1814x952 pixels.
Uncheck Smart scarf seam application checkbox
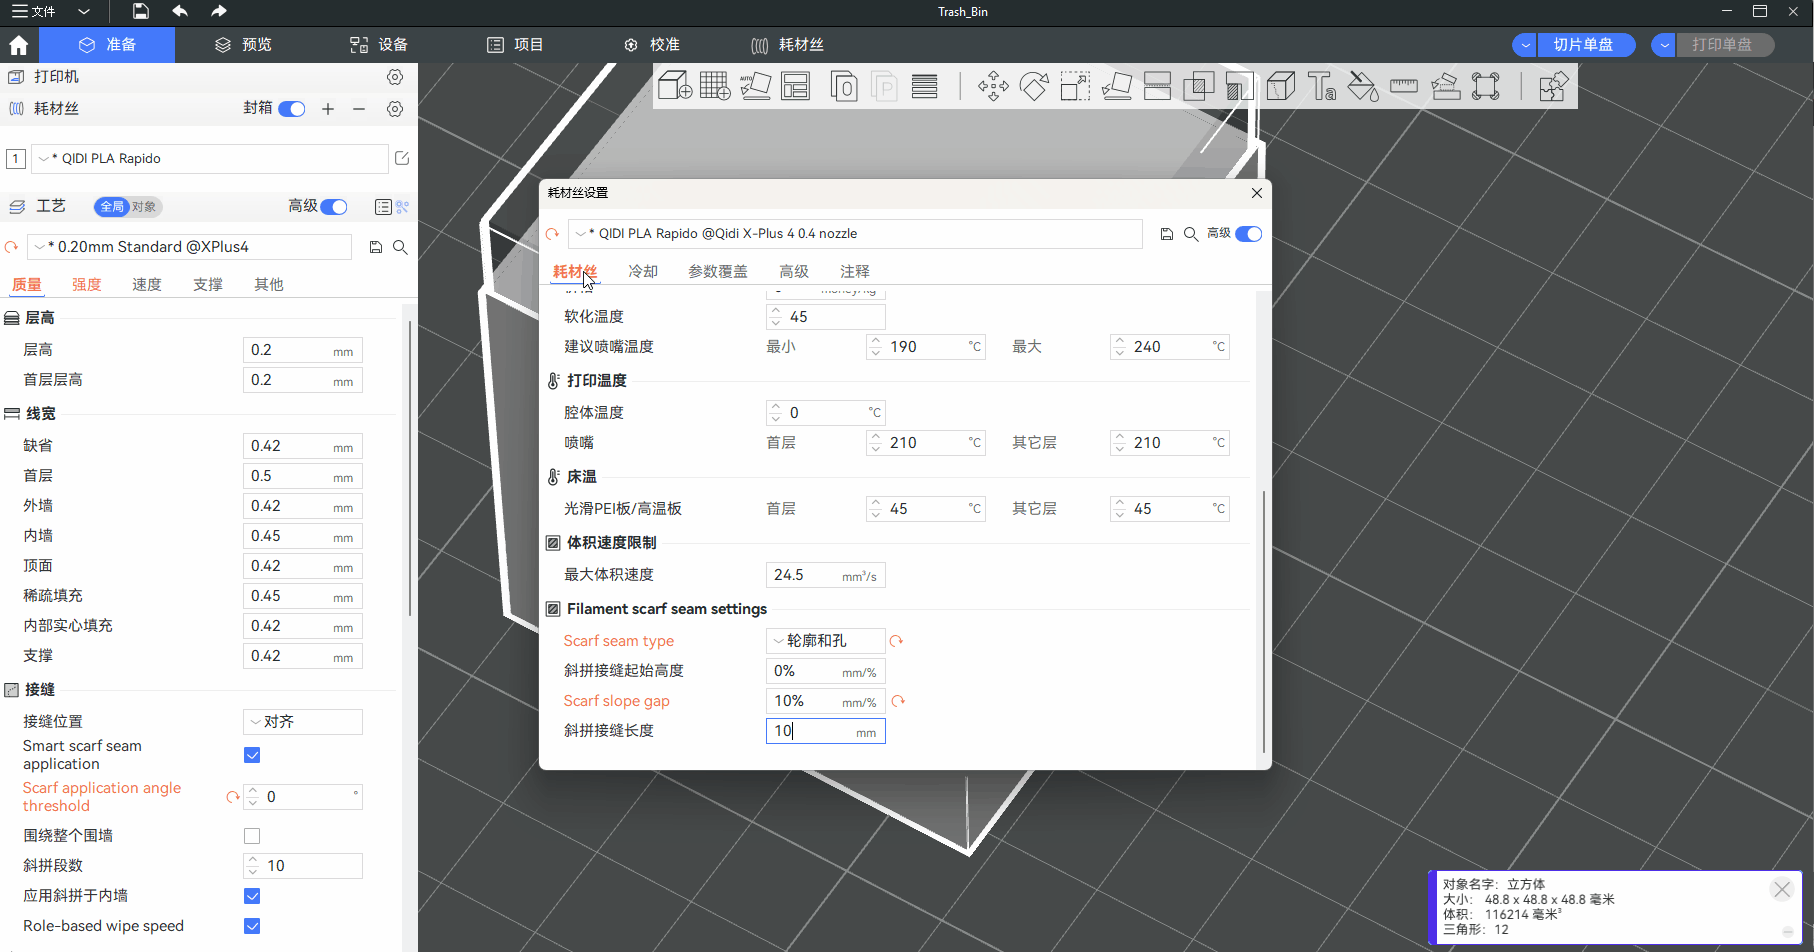coord(252,755)
